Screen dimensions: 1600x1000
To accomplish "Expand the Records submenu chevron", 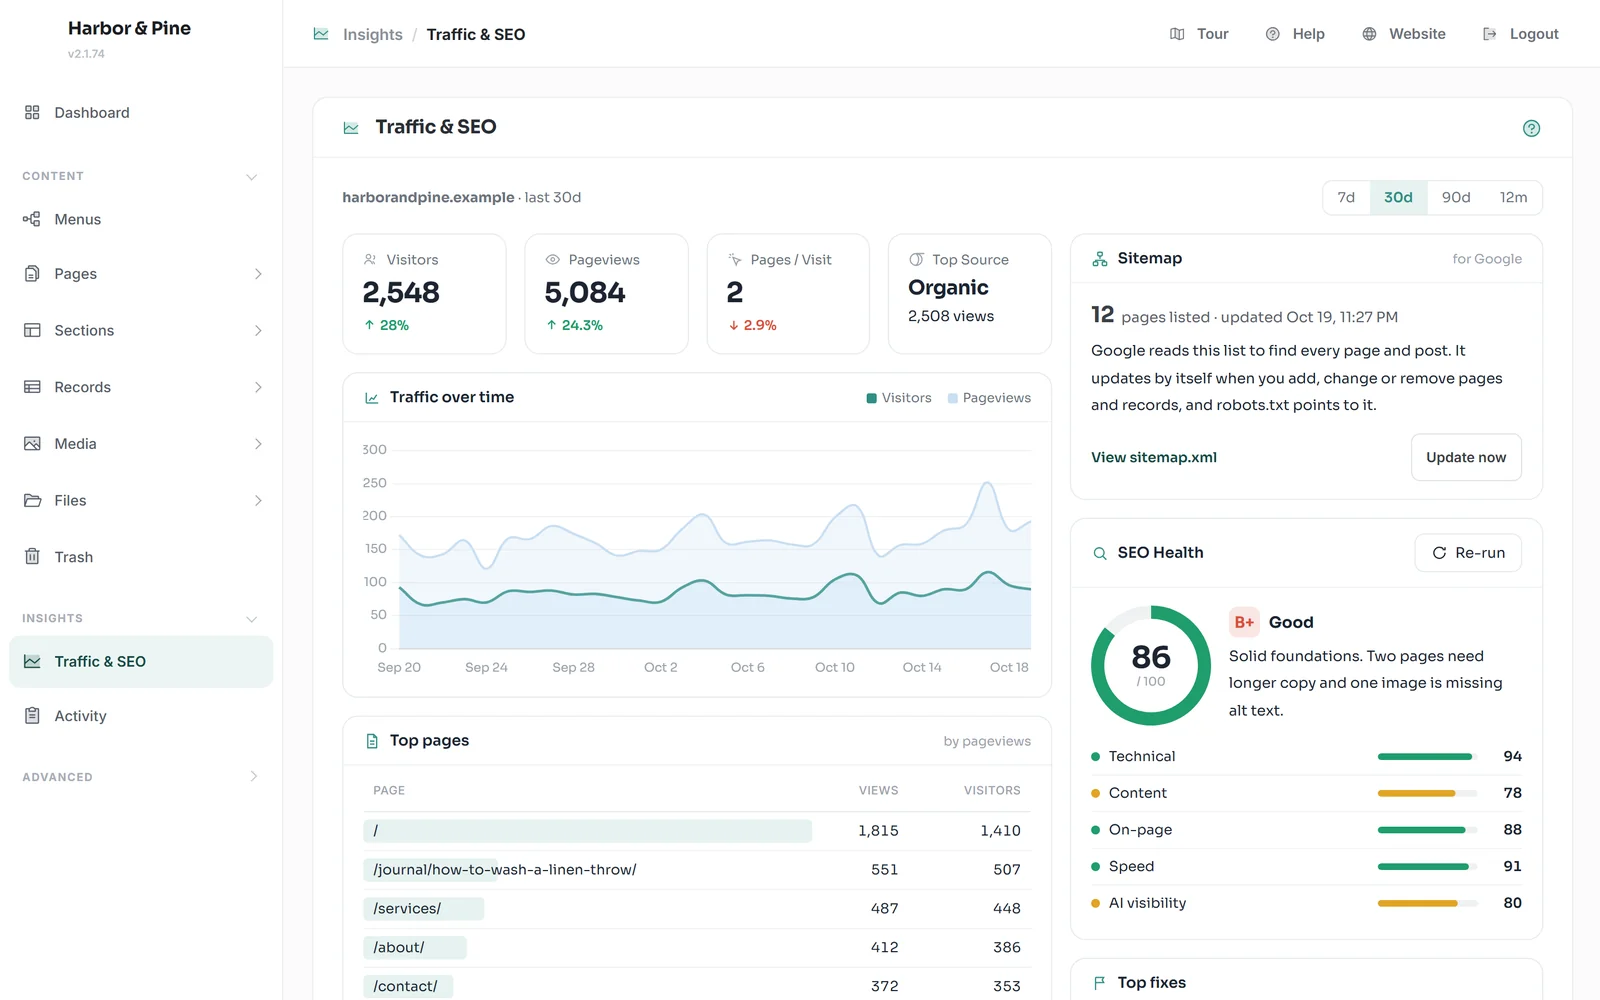I will coord(258,387).
